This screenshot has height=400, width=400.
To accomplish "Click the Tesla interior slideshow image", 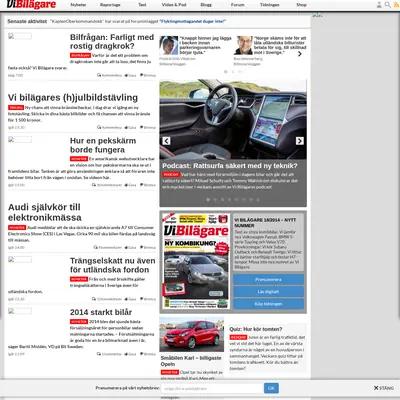I will point(233,119).
